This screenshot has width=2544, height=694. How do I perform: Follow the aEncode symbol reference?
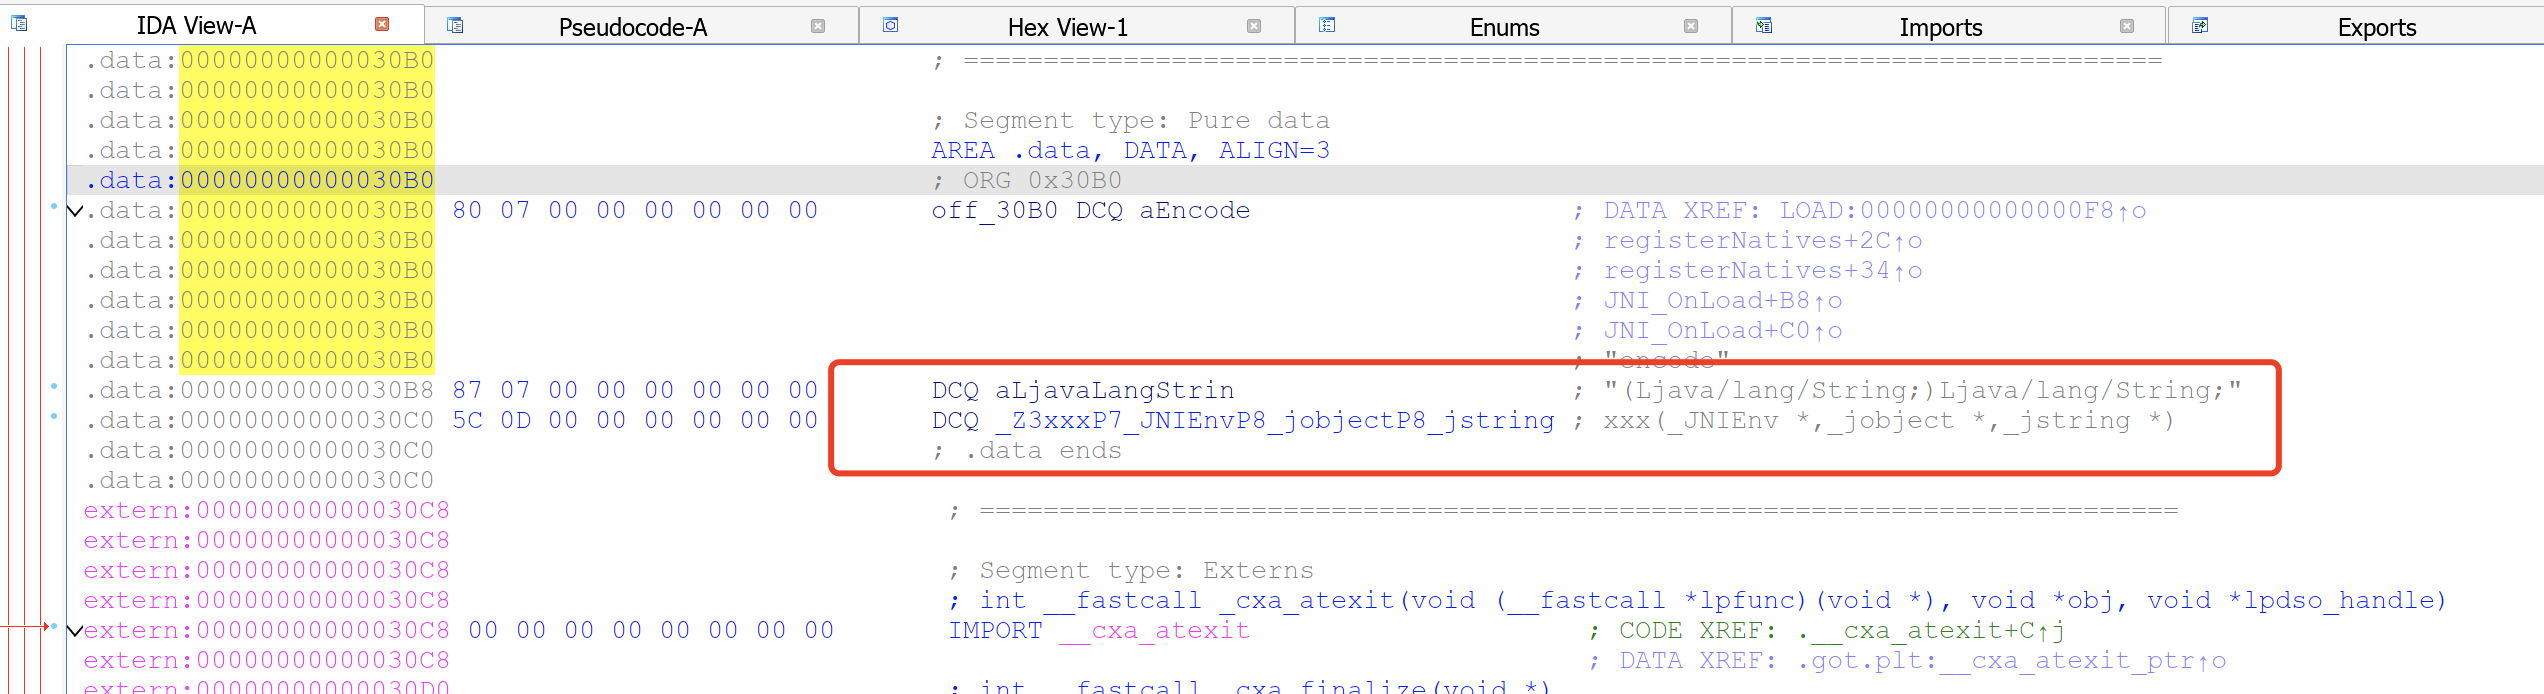coord(1195,211)
